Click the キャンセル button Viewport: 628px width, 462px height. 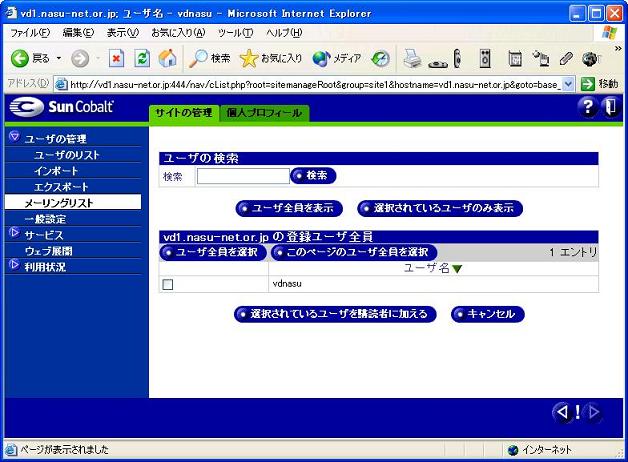point(488,314)
